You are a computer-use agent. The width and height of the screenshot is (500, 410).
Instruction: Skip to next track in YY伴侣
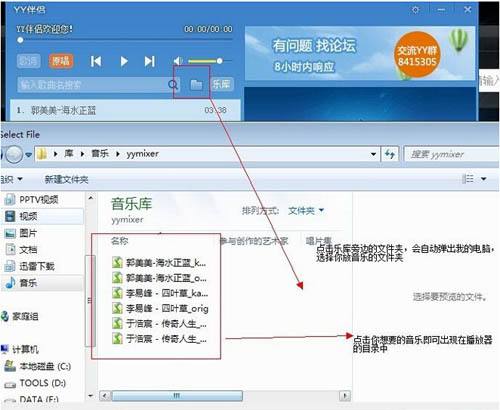pyautogui.click(x=149, y=61)
